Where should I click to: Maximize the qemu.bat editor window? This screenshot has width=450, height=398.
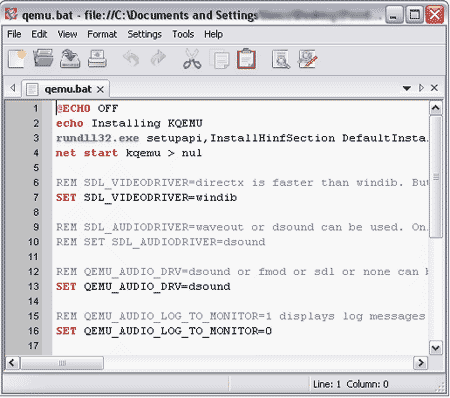[x=414, y=15]
